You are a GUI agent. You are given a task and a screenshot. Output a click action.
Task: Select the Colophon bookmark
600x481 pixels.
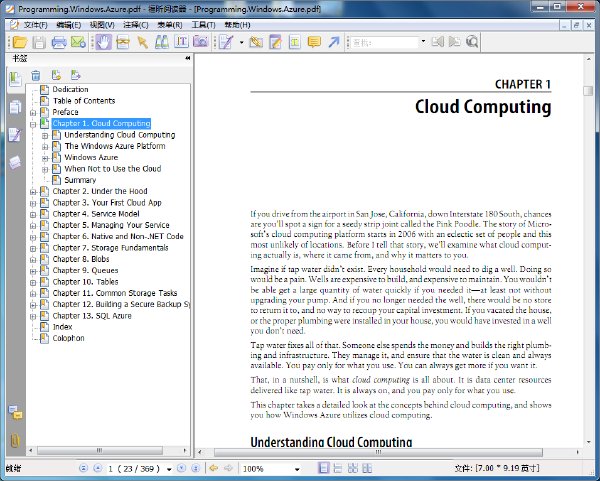[68, 338]
